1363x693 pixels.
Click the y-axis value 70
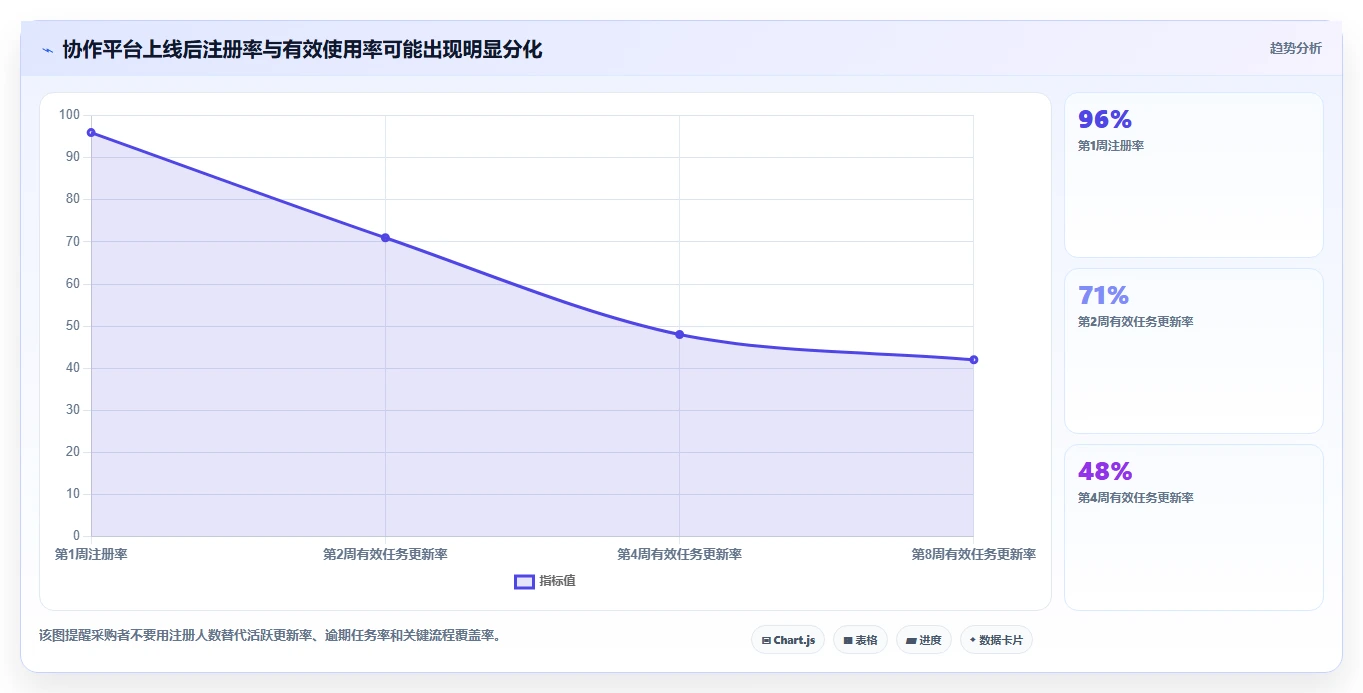point(72,241)
